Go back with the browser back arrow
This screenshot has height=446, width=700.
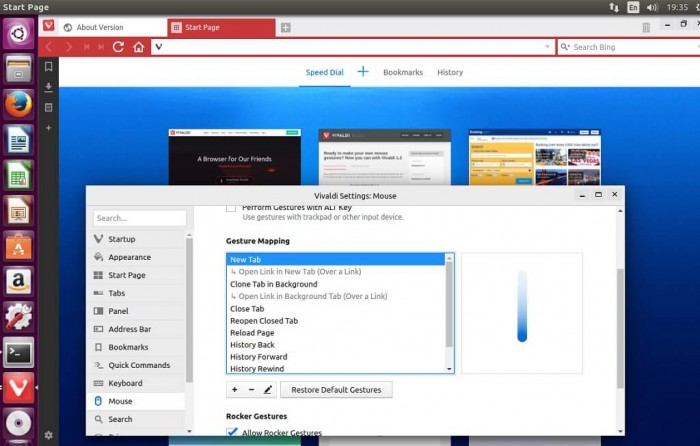(49, 47)
